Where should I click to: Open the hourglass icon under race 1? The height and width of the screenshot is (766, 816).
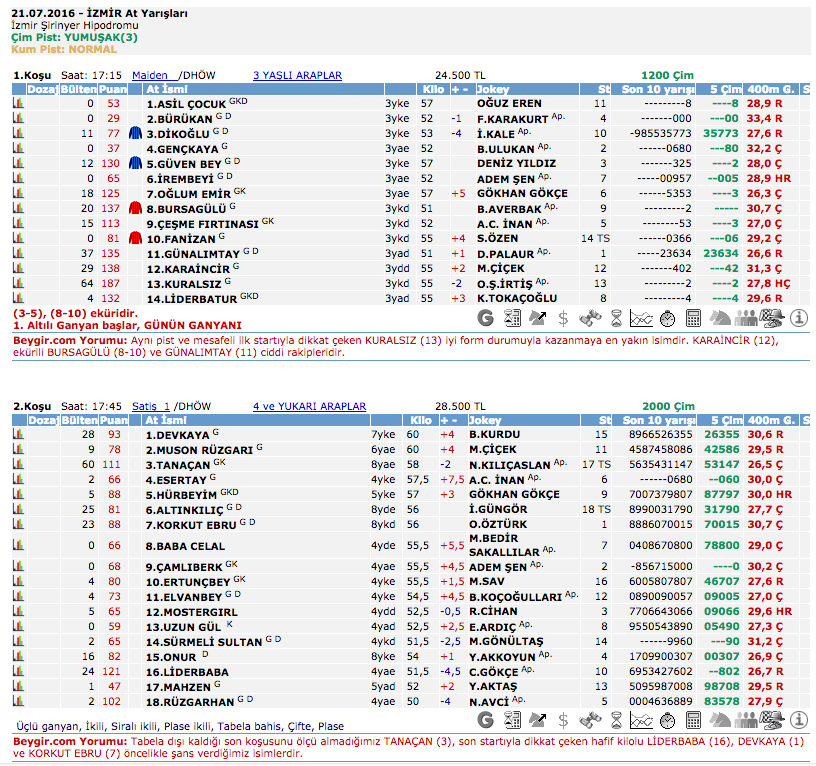point(616,318)
